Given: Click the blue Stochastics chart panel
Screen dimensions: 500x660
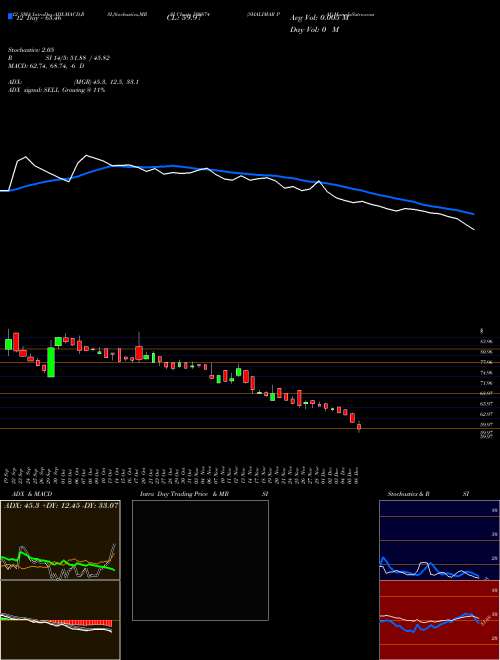Looking at the screenshot, I should [x=439, y=540].
